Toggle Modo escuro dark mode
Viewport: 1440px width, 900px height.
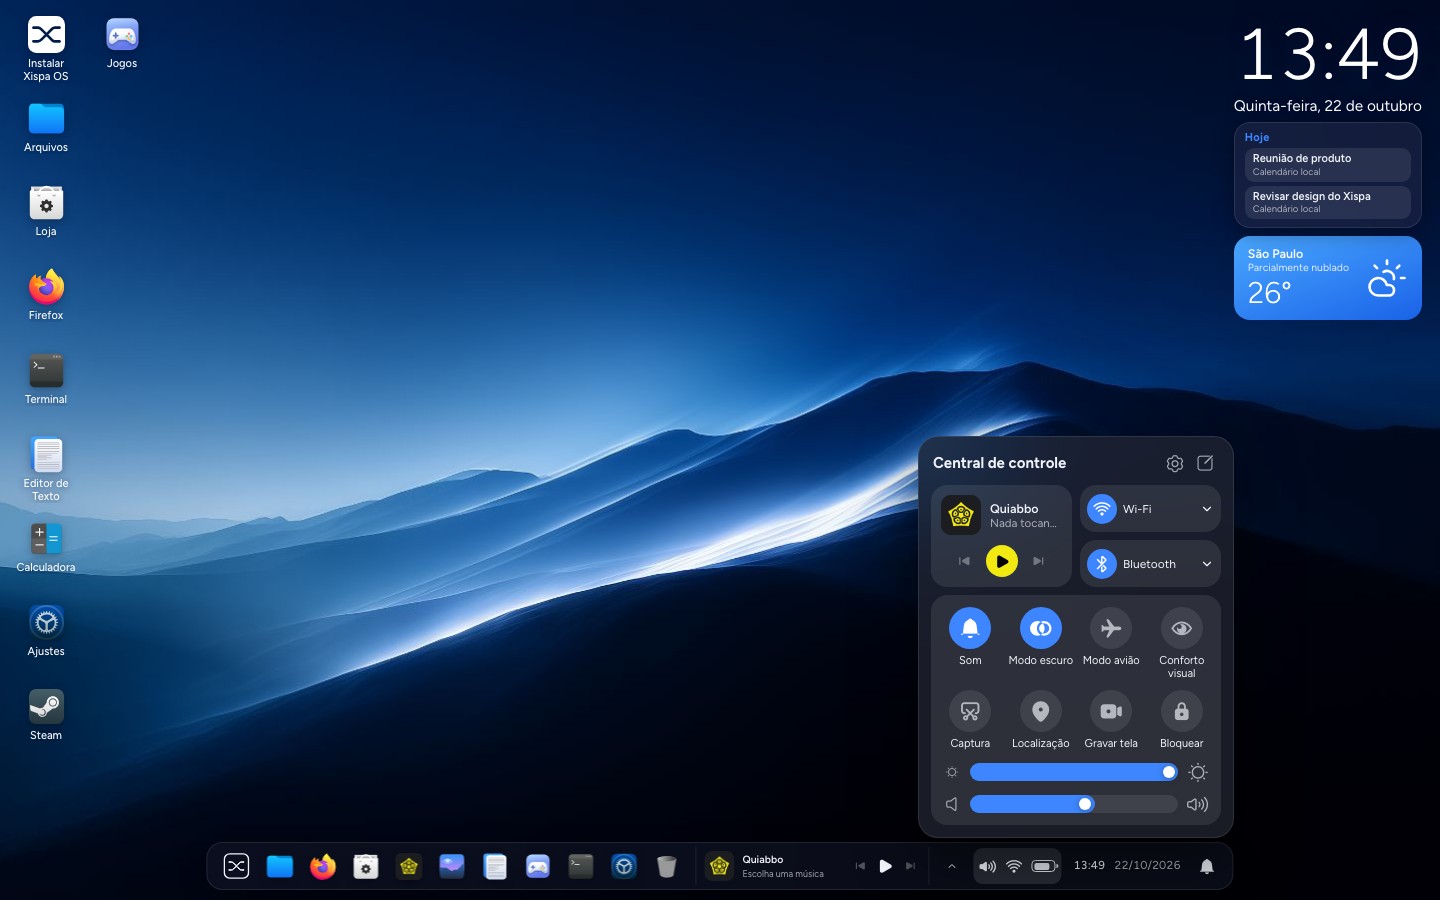1040,628
